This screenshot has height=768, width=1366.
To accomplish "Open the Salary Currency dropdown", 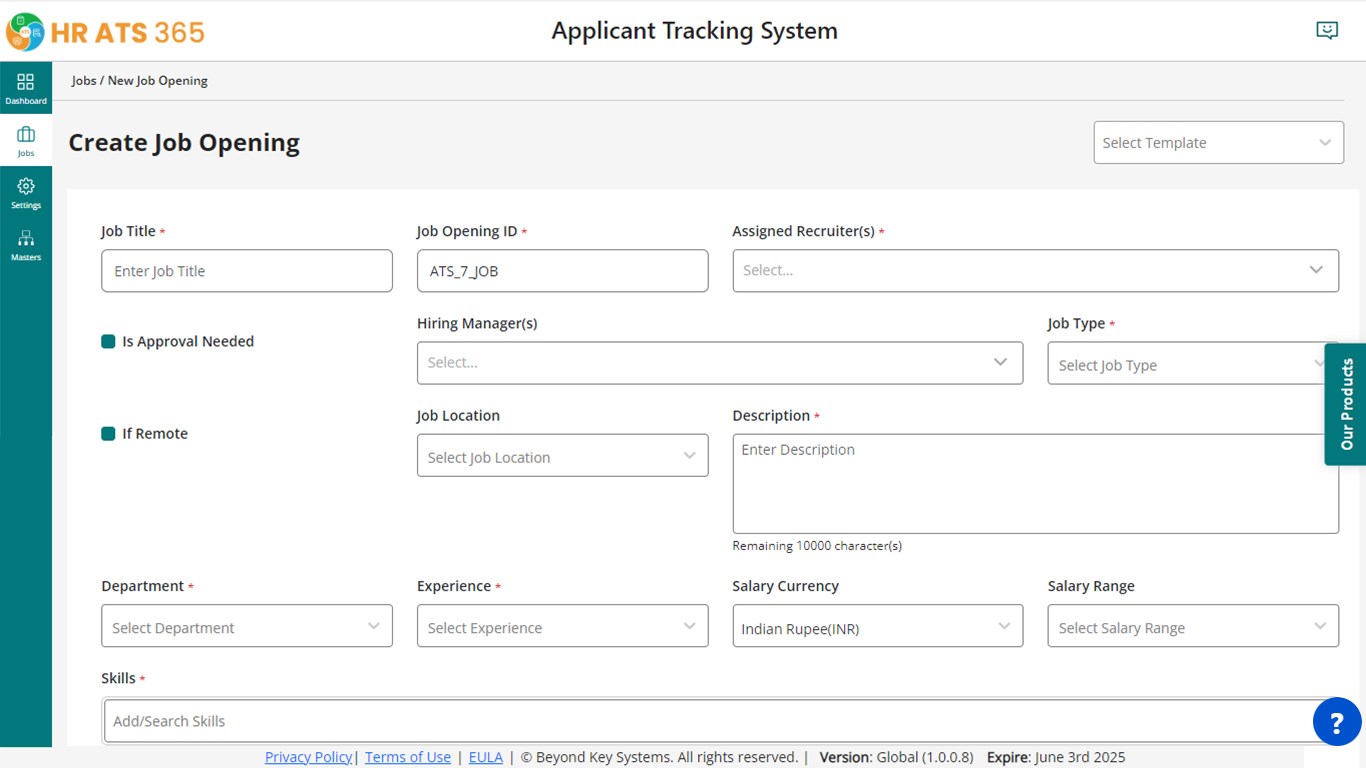I will (x=877, y=627).
